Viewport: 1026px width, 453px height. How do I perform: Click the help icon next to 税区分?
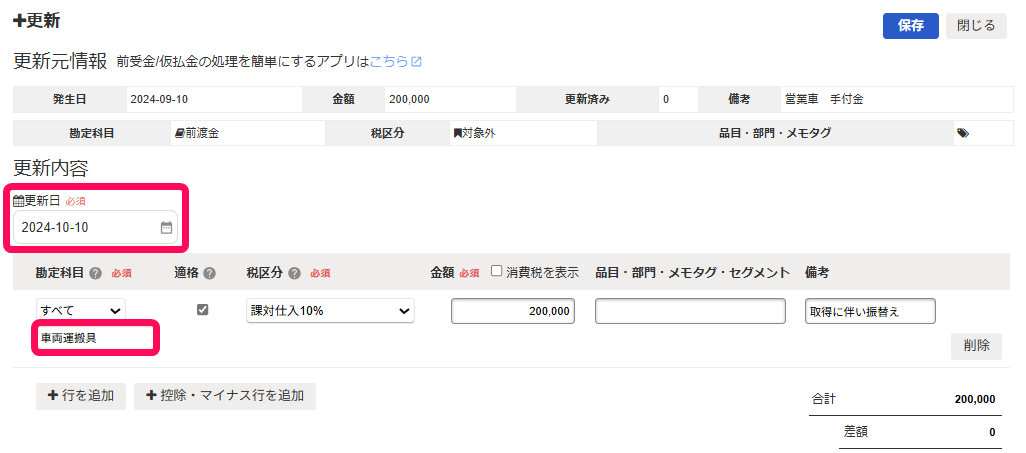click(294, 273)
